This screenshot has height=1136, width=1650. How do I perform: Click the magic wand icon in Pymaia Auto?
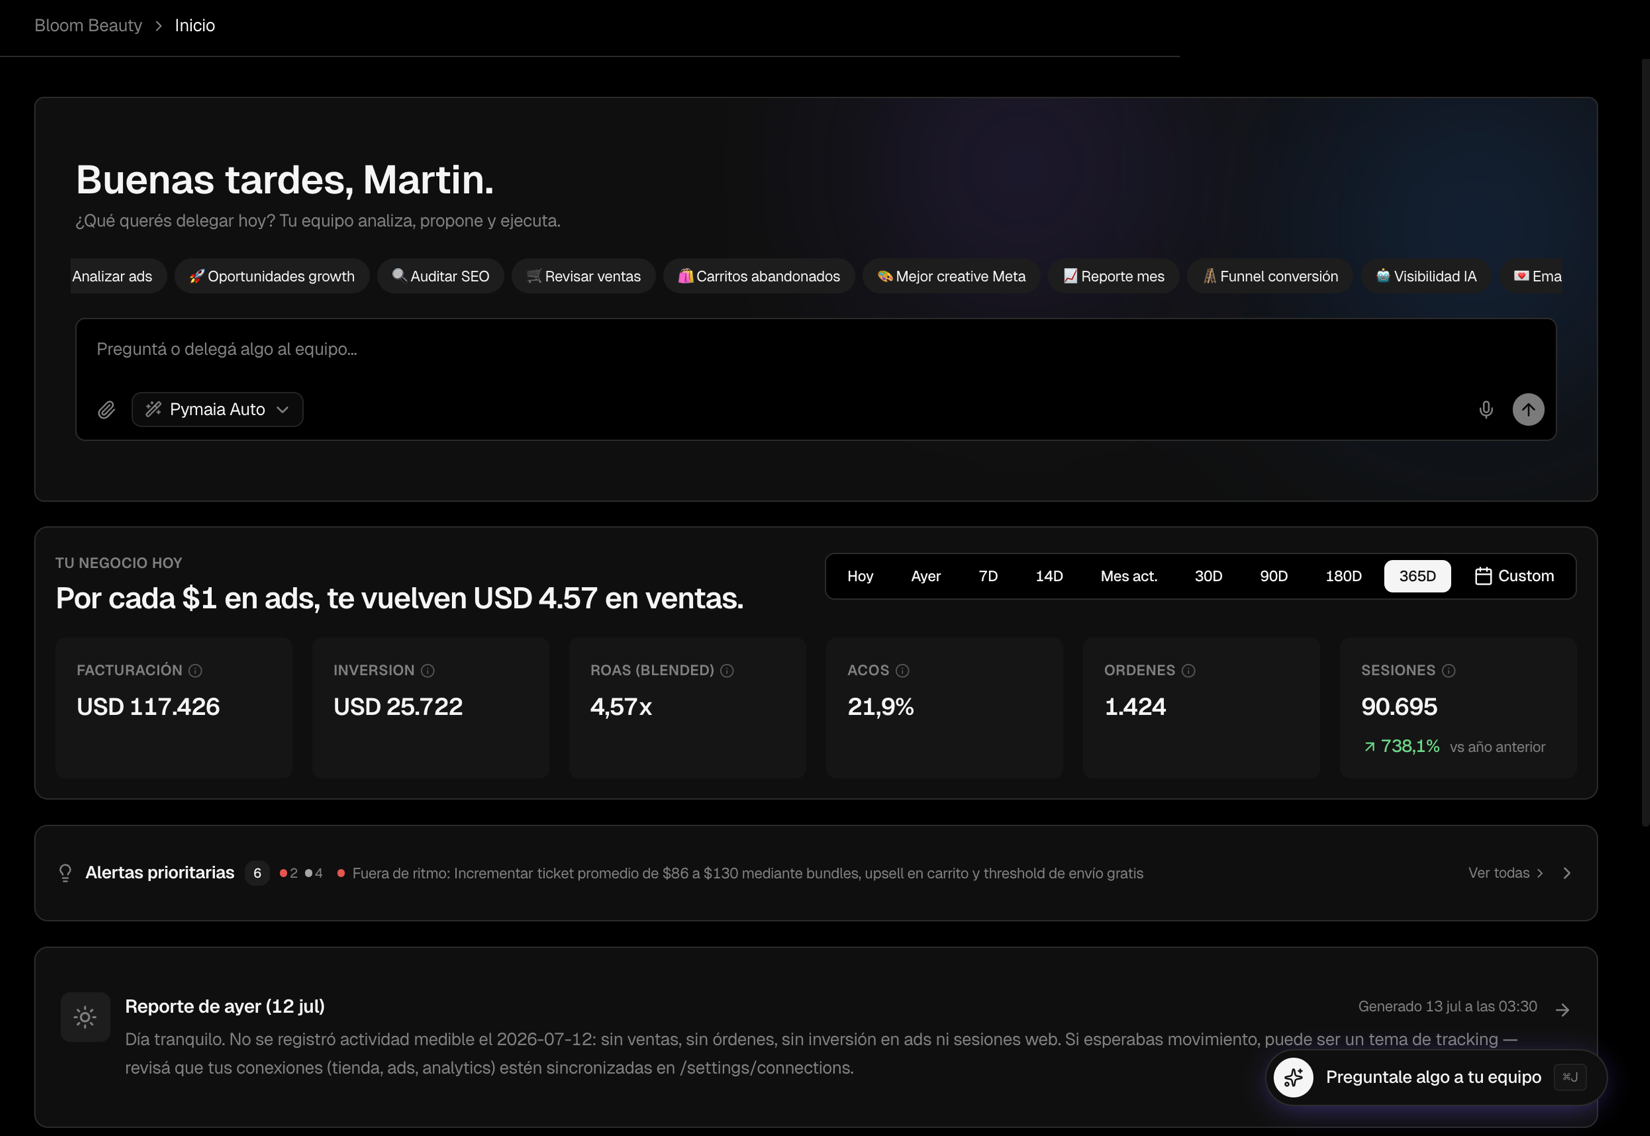pos(153,409)
